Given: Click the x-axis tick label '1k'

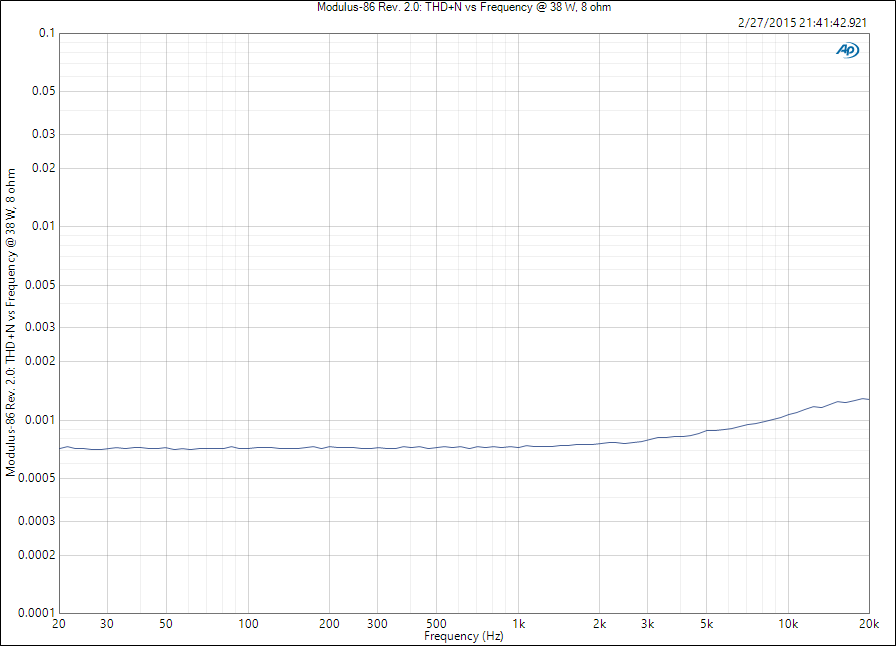Looking at the screenshot, I should click(518, 624).
